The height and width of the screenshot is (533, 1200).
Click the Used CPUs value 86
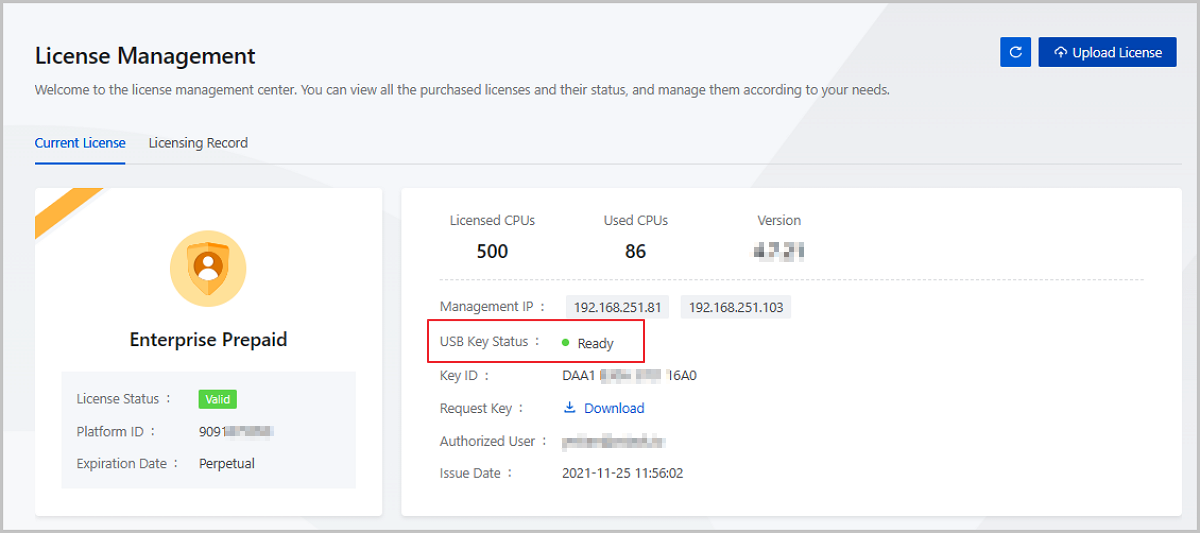tap(635, 251)
